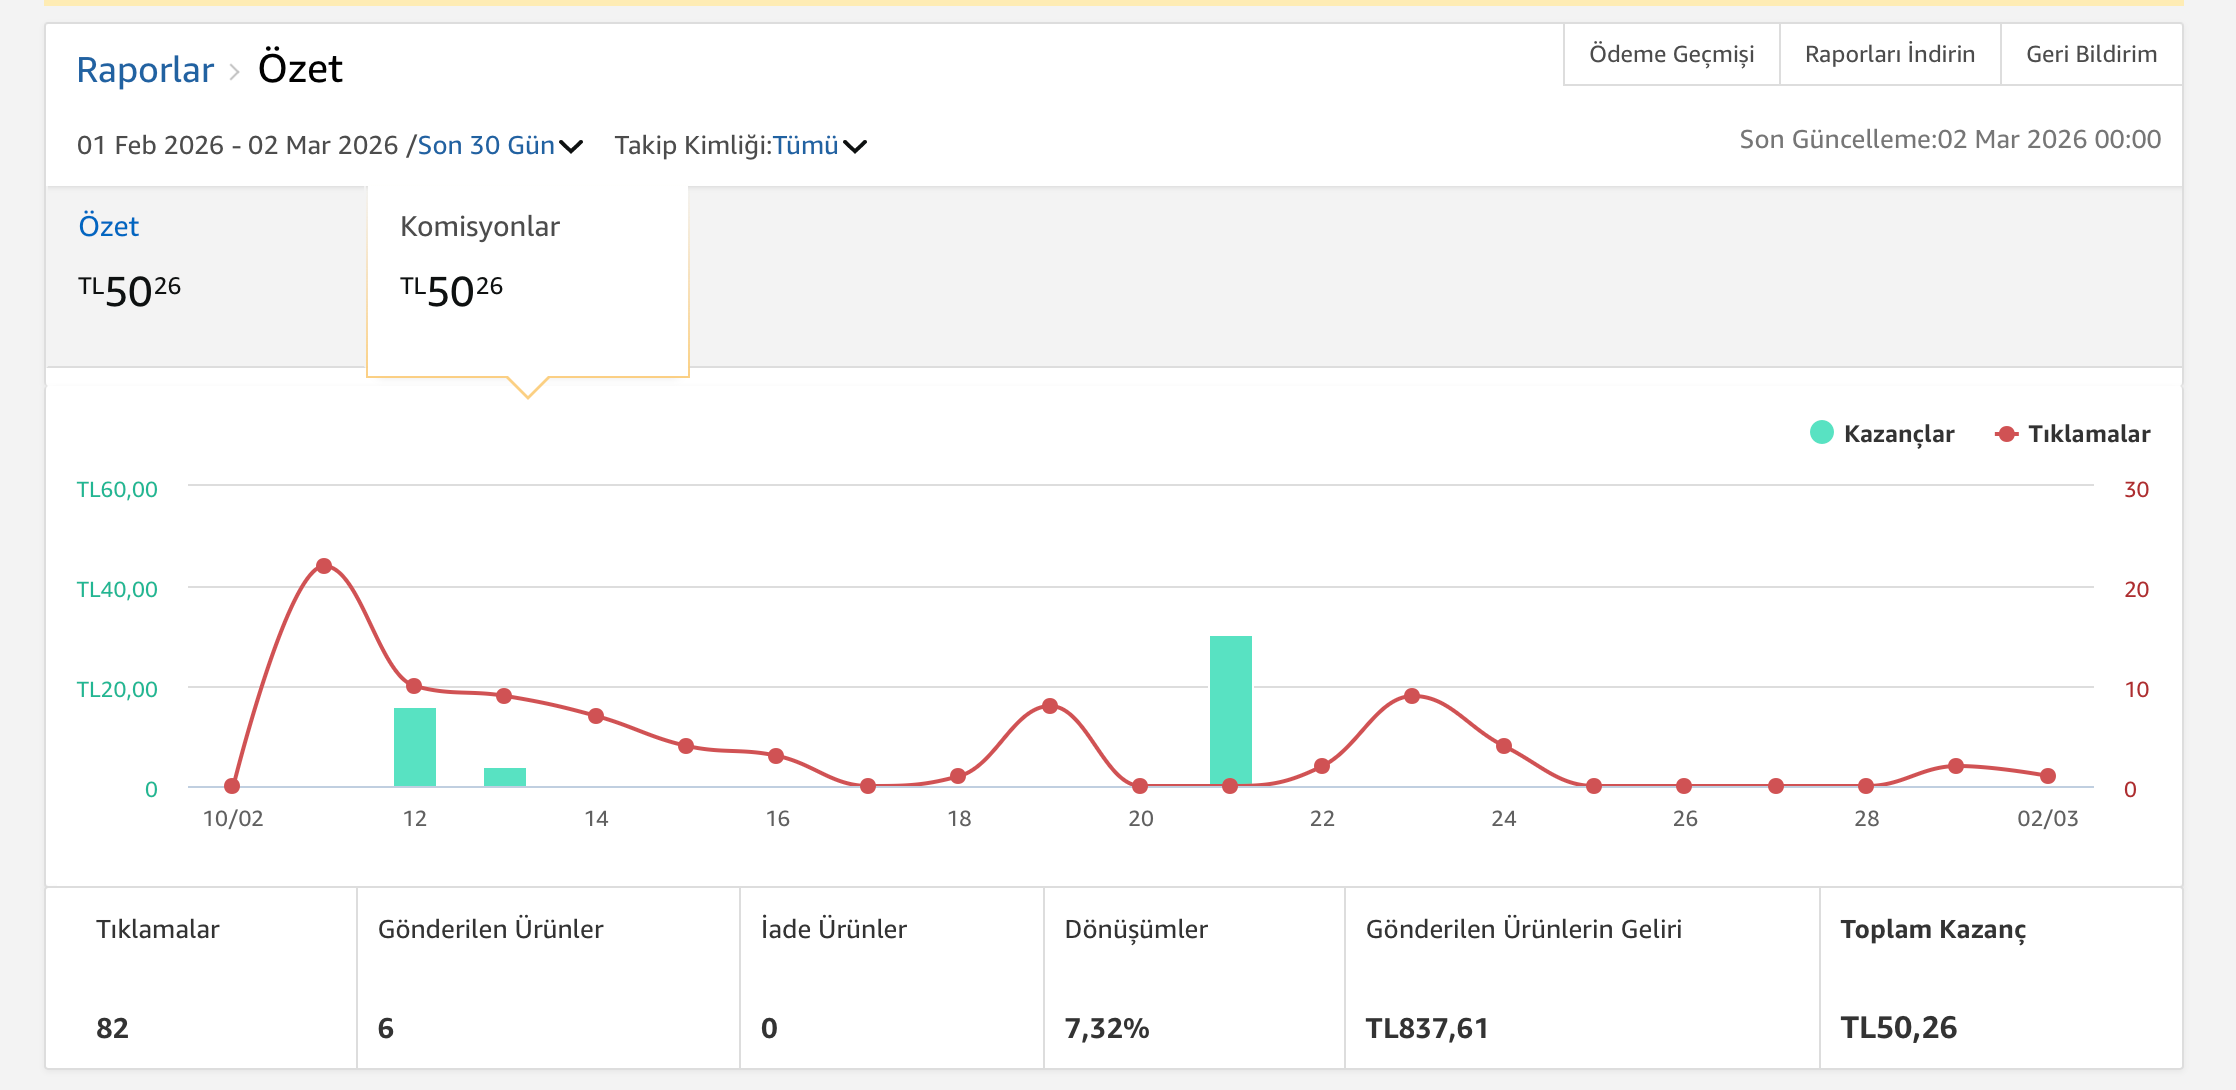The image size is (2236, 1090).
Task: Switch to the Özet tab
Action: [x=108, y=226]
